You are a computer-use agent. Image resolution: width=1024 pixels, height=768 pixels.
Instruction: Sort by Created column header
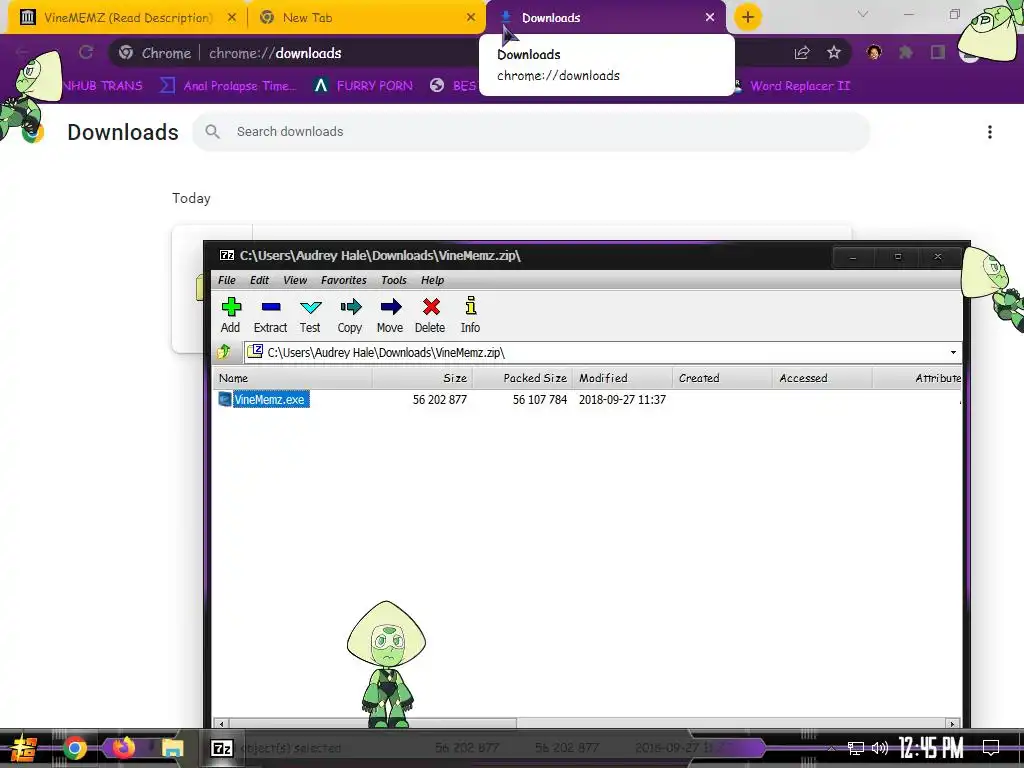click(722, 378)
